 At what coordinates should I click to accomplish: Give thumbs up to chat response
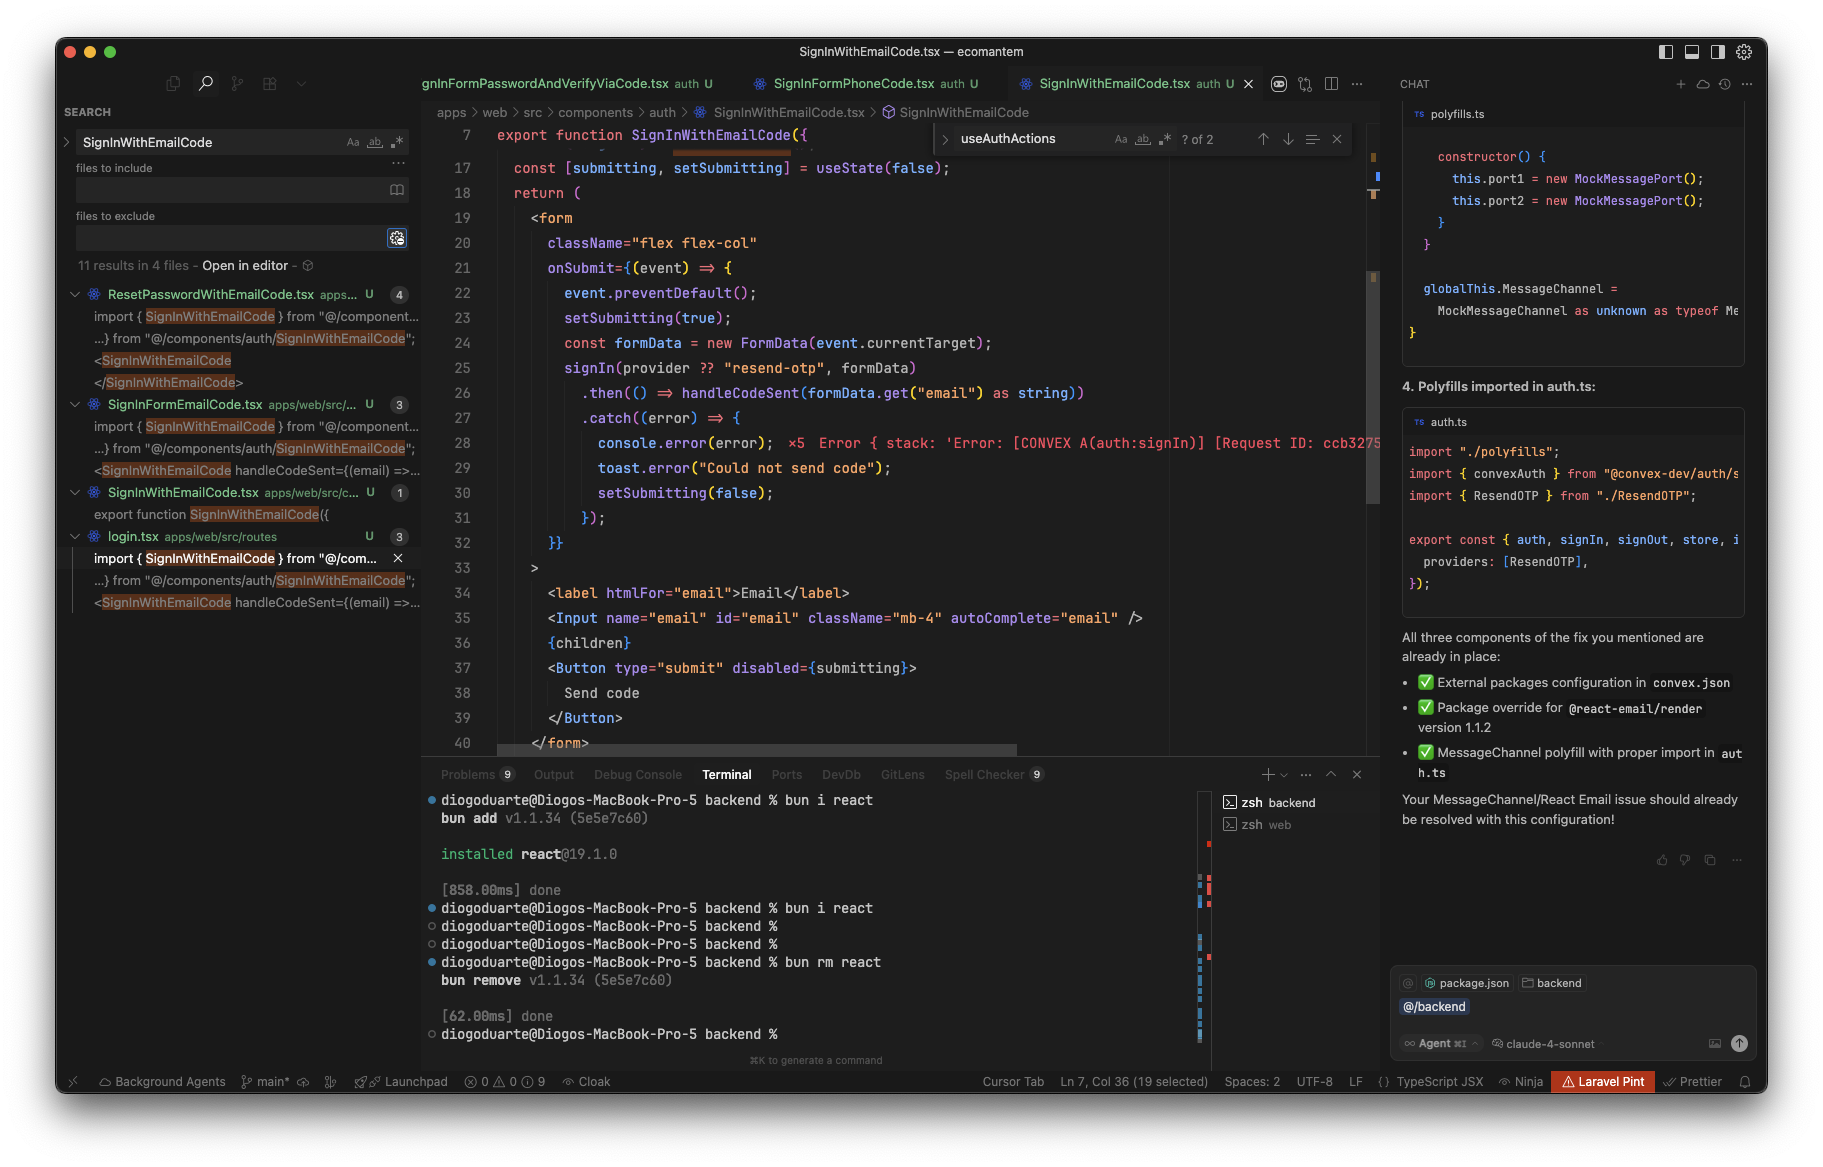coord(1662,860)
